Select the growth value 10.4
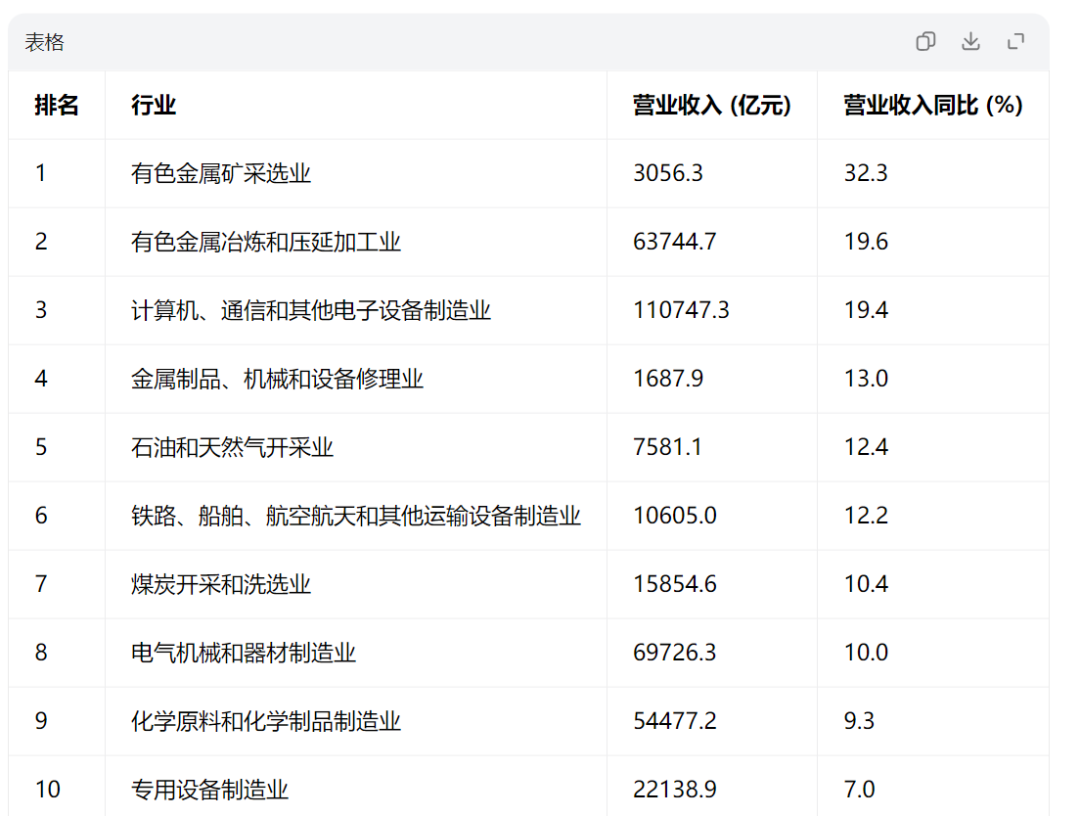The height and width of the screenshot is (816, 1080). click(x=866, y=584)
